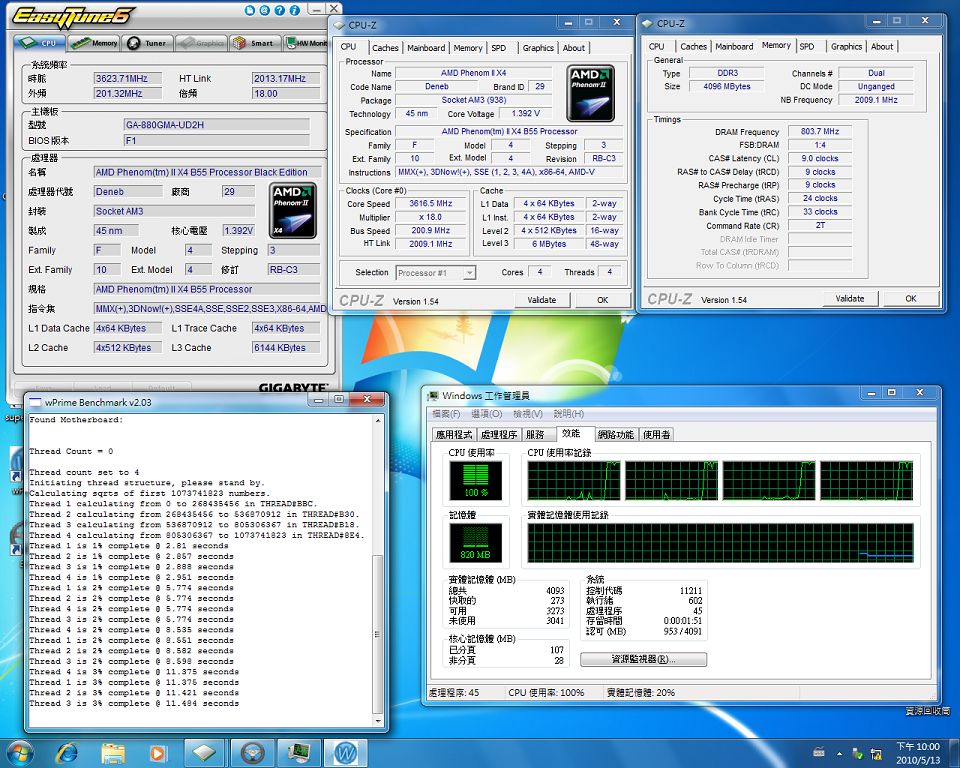Open Windows Explorer folder icon on taskbar

(x=113, y=753)
